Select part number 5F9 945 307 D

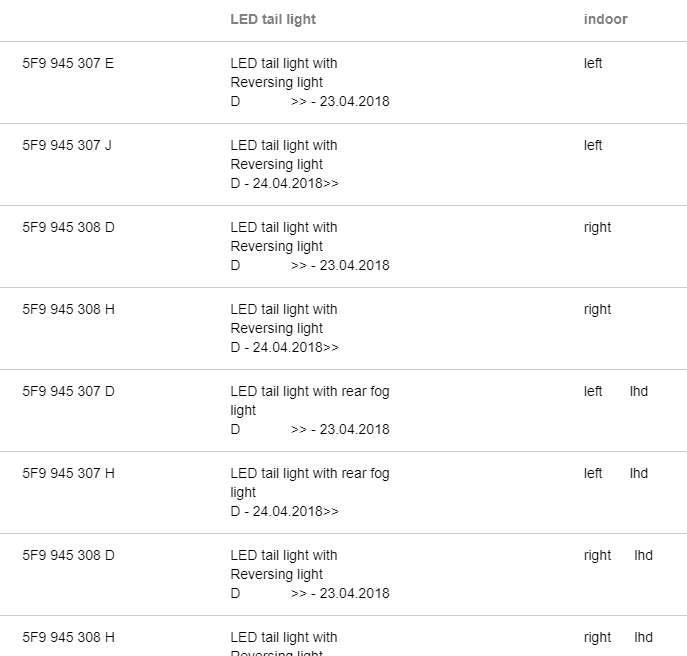[68, 391]
